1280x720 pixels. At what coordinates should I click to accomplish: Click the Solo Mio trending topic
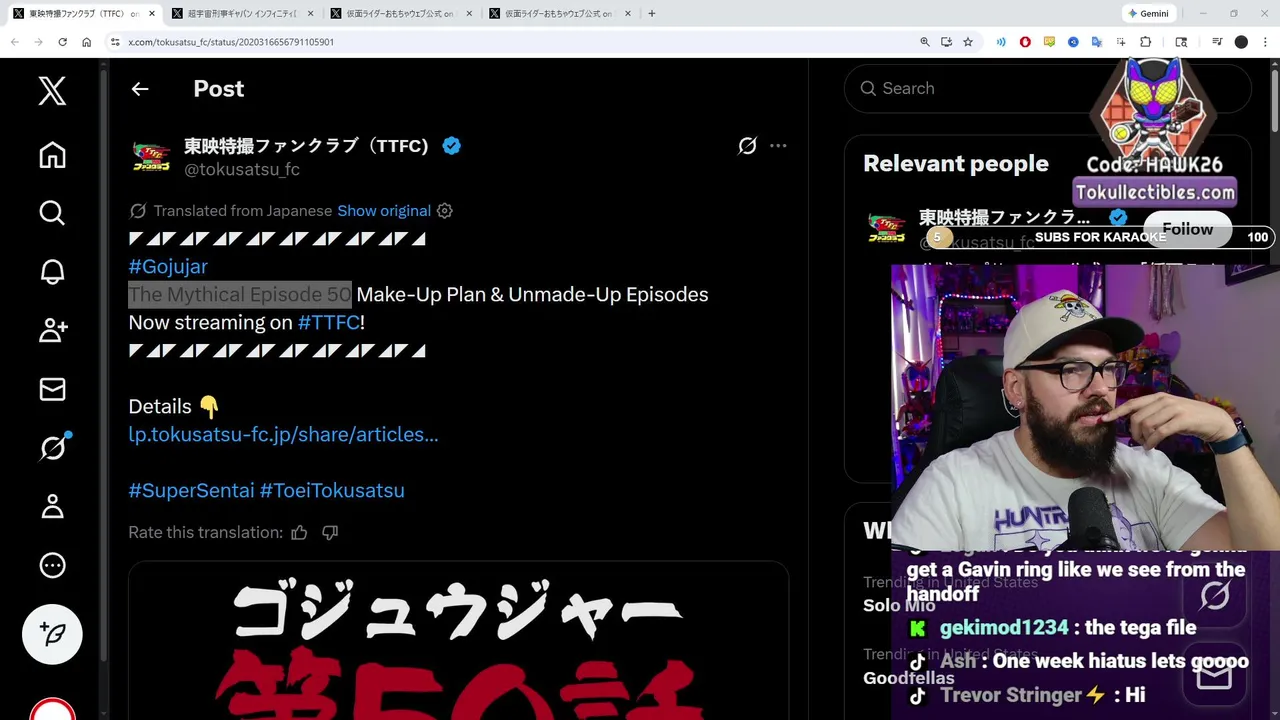click(899, 605)
